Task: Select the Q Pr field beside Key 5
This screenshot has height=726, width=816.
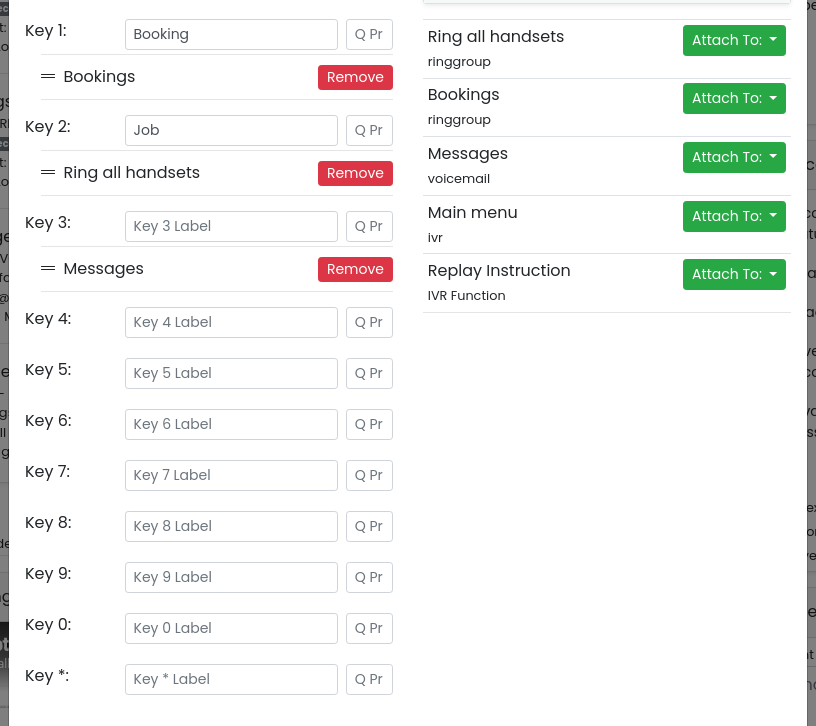Action: point(369,373)
